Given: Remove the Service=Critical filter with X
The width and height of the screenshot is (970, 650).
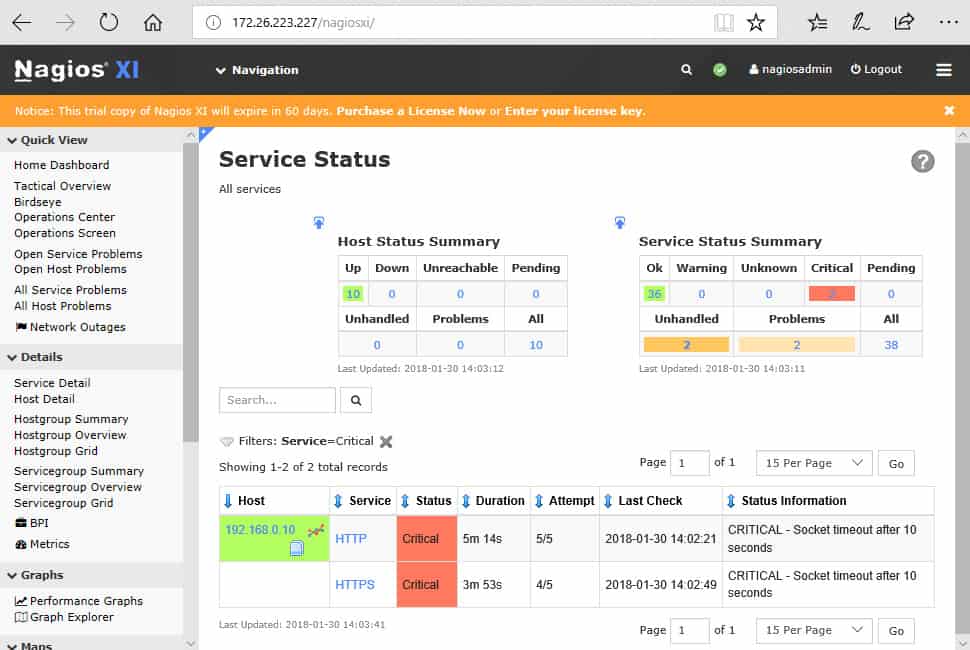Looking at the screenshot, I should coord(386,442).
